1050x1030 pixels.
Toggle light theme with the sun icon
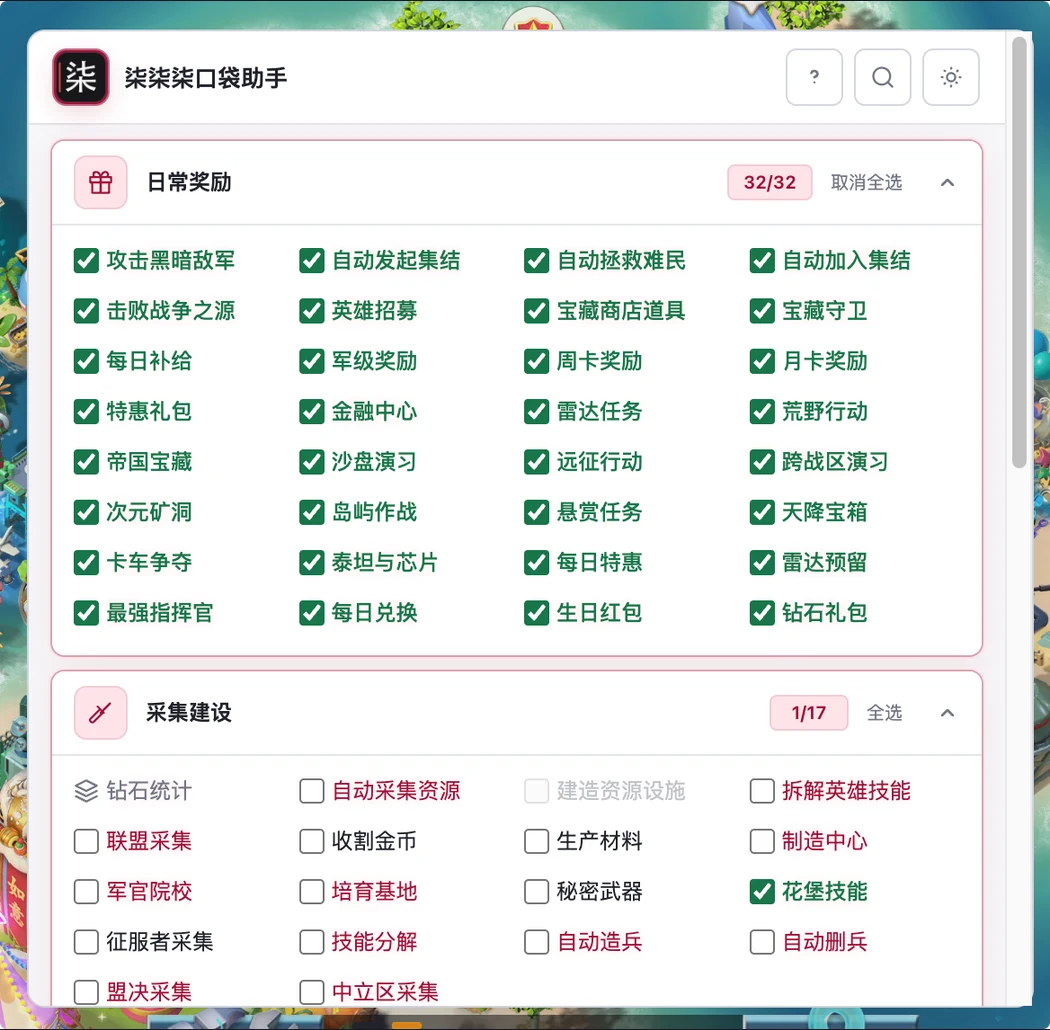pos(950,77)
